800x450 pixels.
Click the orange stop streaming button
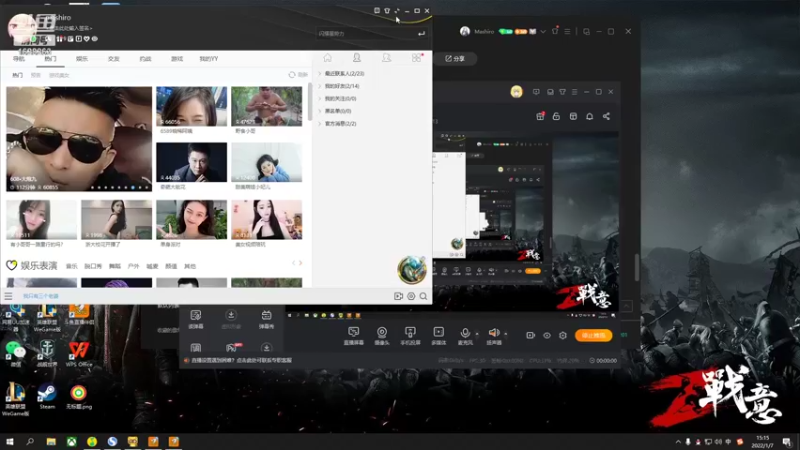[x=593, y=335]
